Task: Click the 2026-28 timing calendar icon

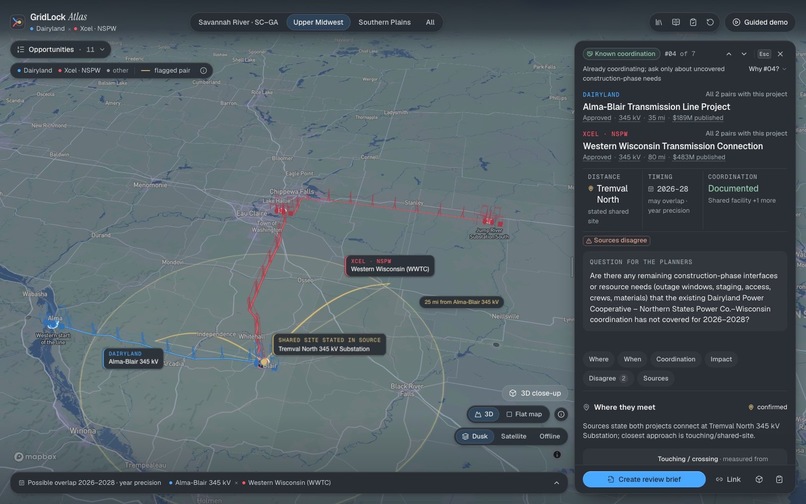Action: click(x=651, y=189)
